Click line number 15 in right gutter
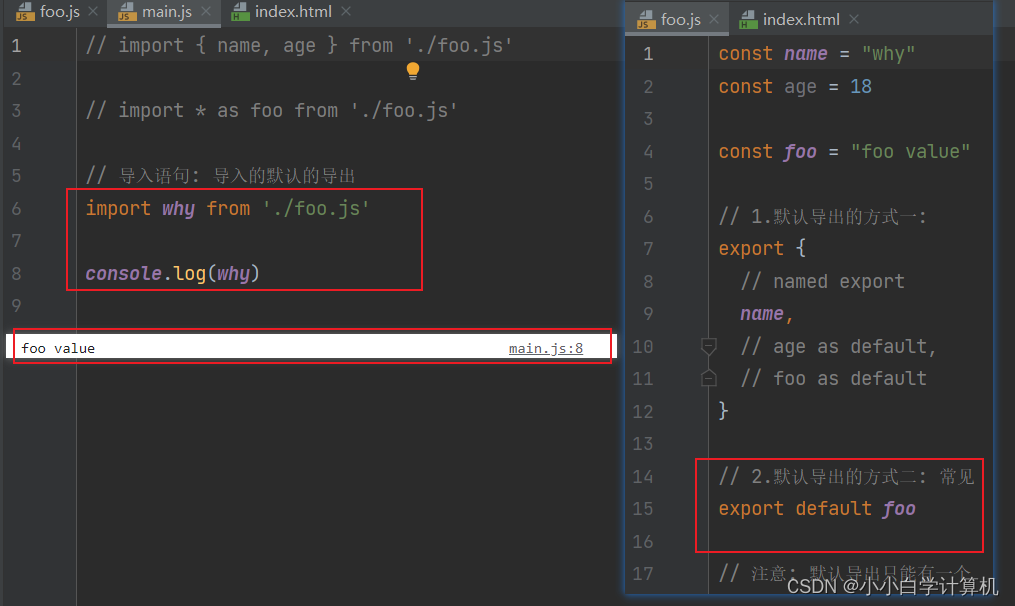Screen dimensions: 1015x606 point(643,509)
